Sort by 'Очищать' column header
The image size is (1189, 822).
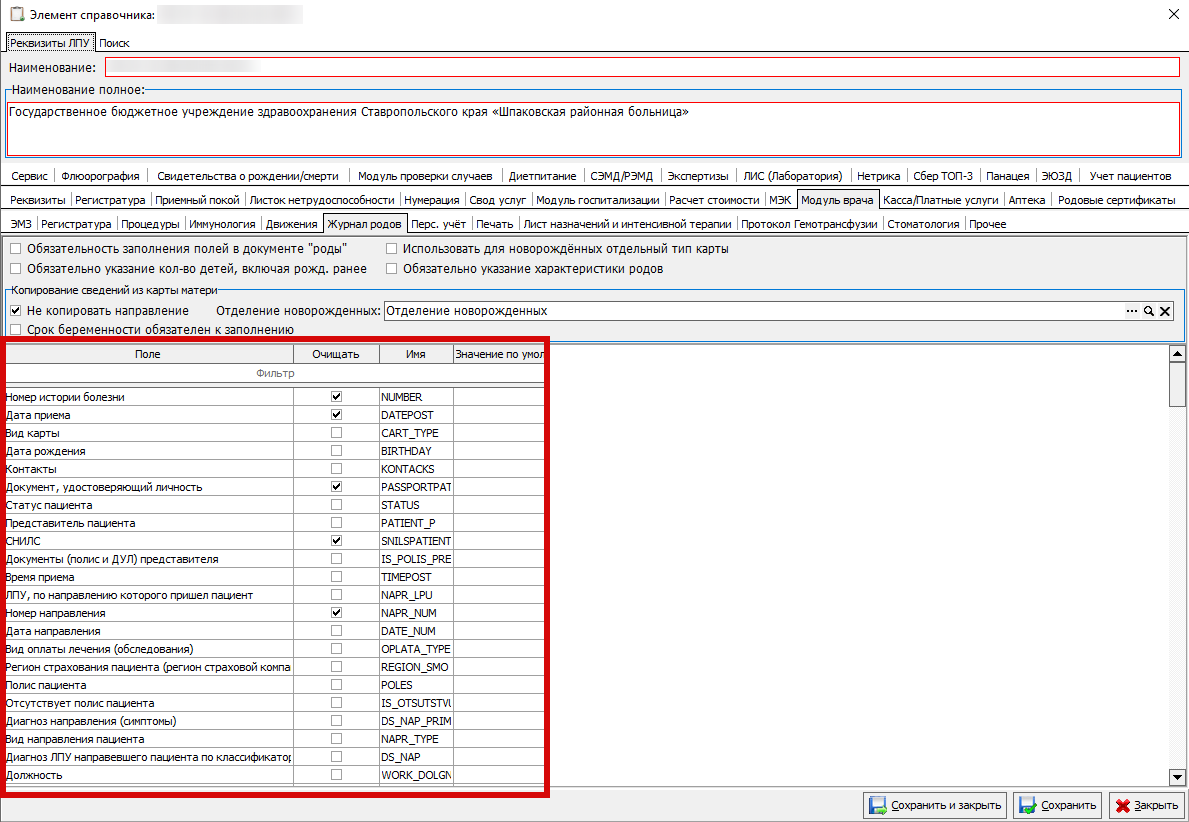point(336,354)
